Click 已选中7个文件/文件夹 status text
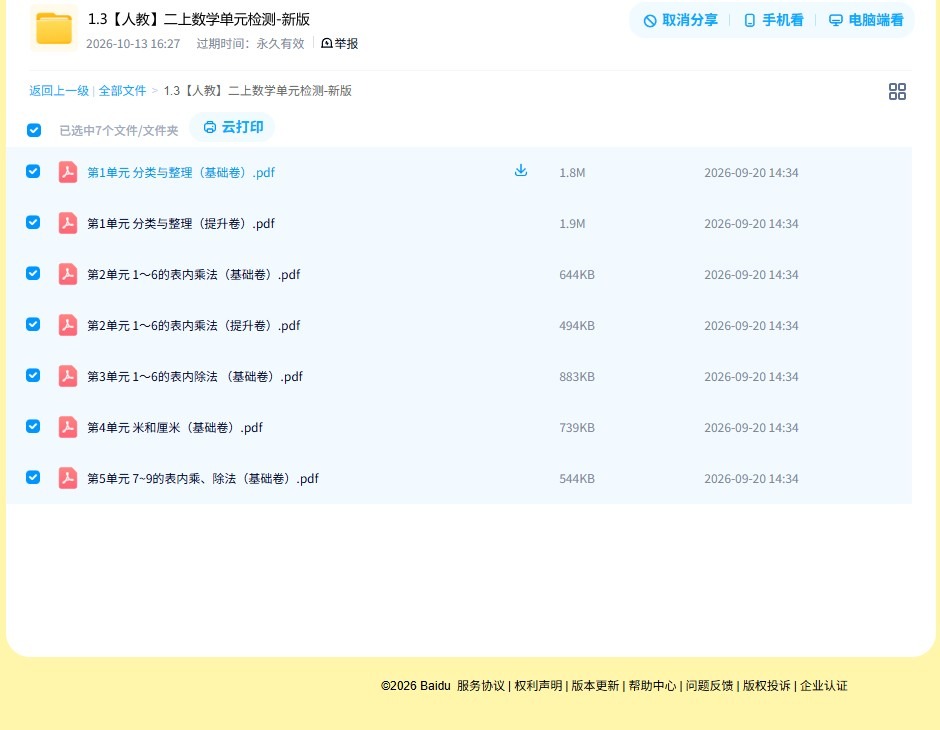Image resolution: width=940 pixels, height=730 pixels. point(119,131)
